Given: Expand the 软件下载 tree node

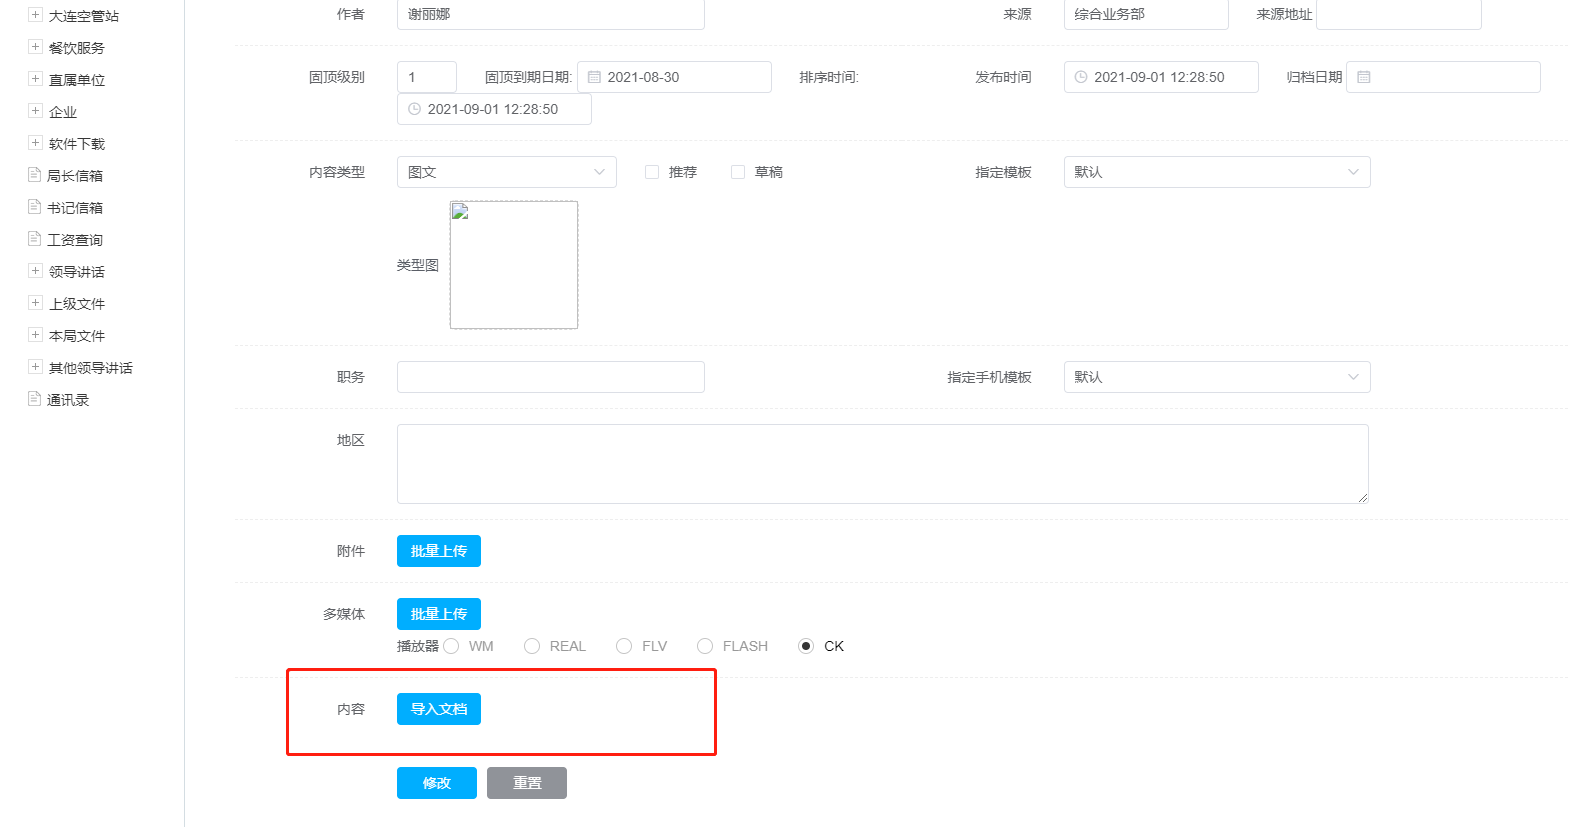Looking at the screenshot, I should point(35,143).
